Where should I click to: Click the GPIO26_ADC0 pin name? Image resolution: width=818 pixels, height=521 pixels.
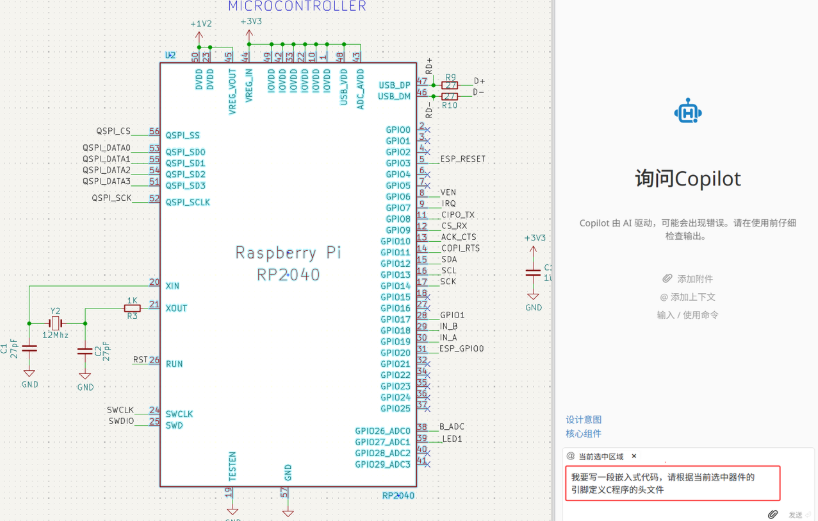(x=383, y=431)
